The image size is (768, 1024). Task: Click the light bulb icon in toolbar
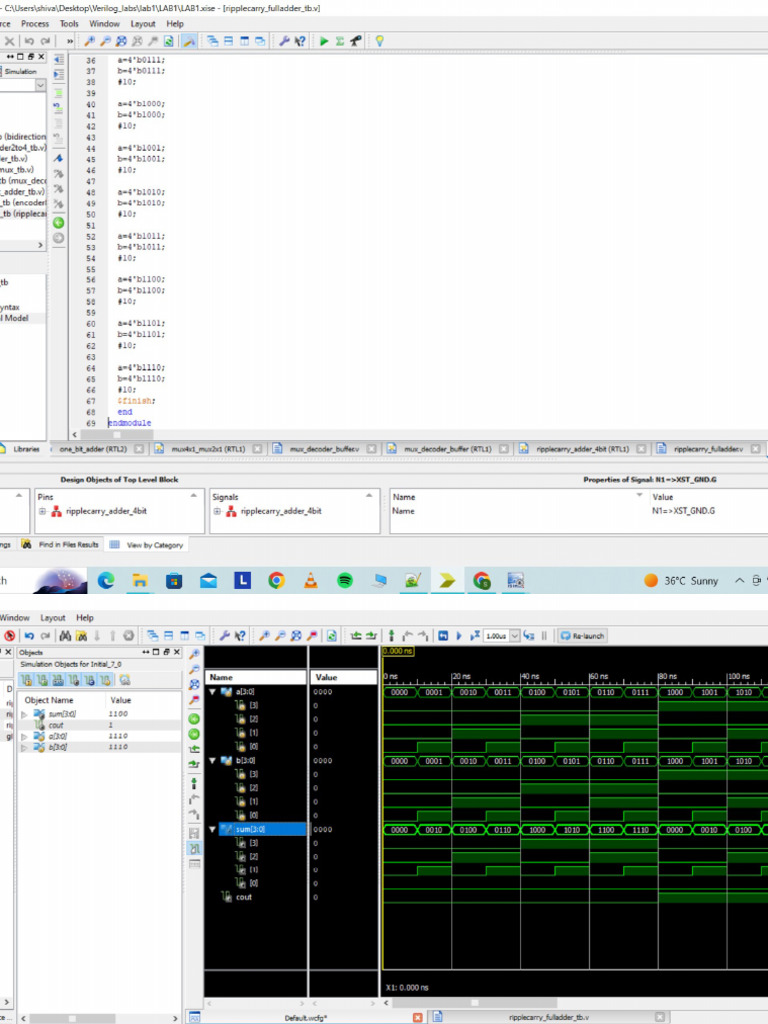point(379,41)
